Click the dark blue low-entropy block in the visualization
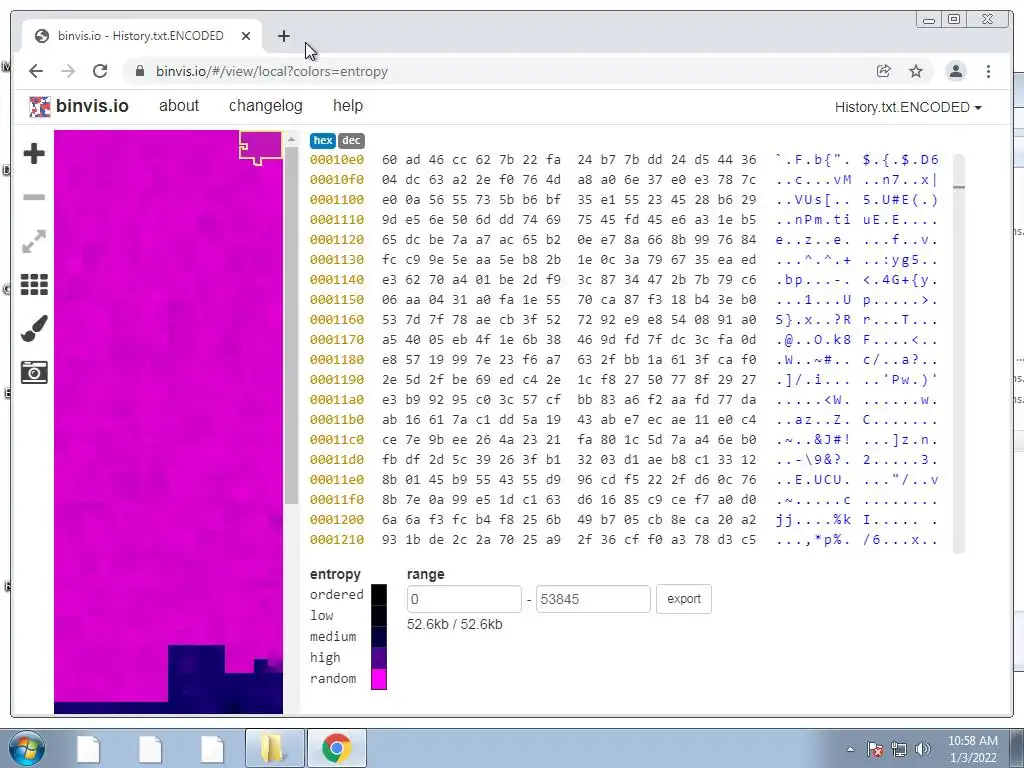The height and width of the screenshot is (768, 1024). [197, 674]
